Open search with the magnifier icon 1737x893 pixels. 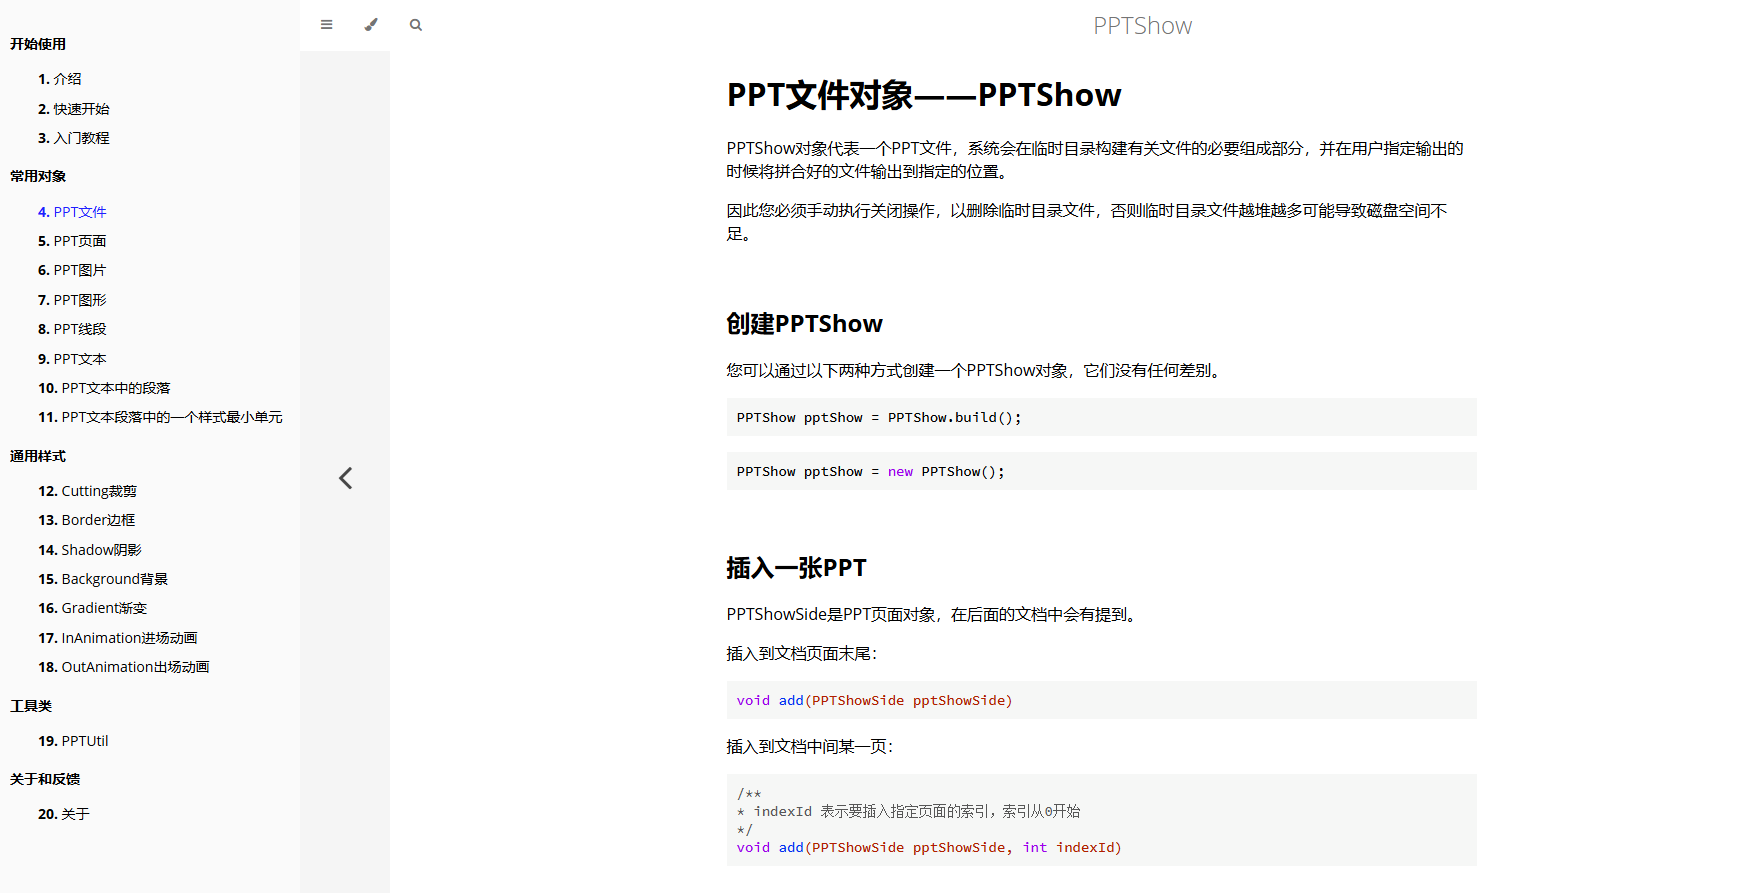[416, 25]
